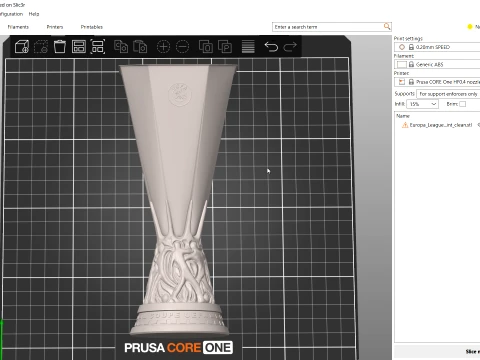Image resolution: width=480 pixels, height=360 pixels.
Task: Click the trash can Delete all icon
Action: click(60, 46)
